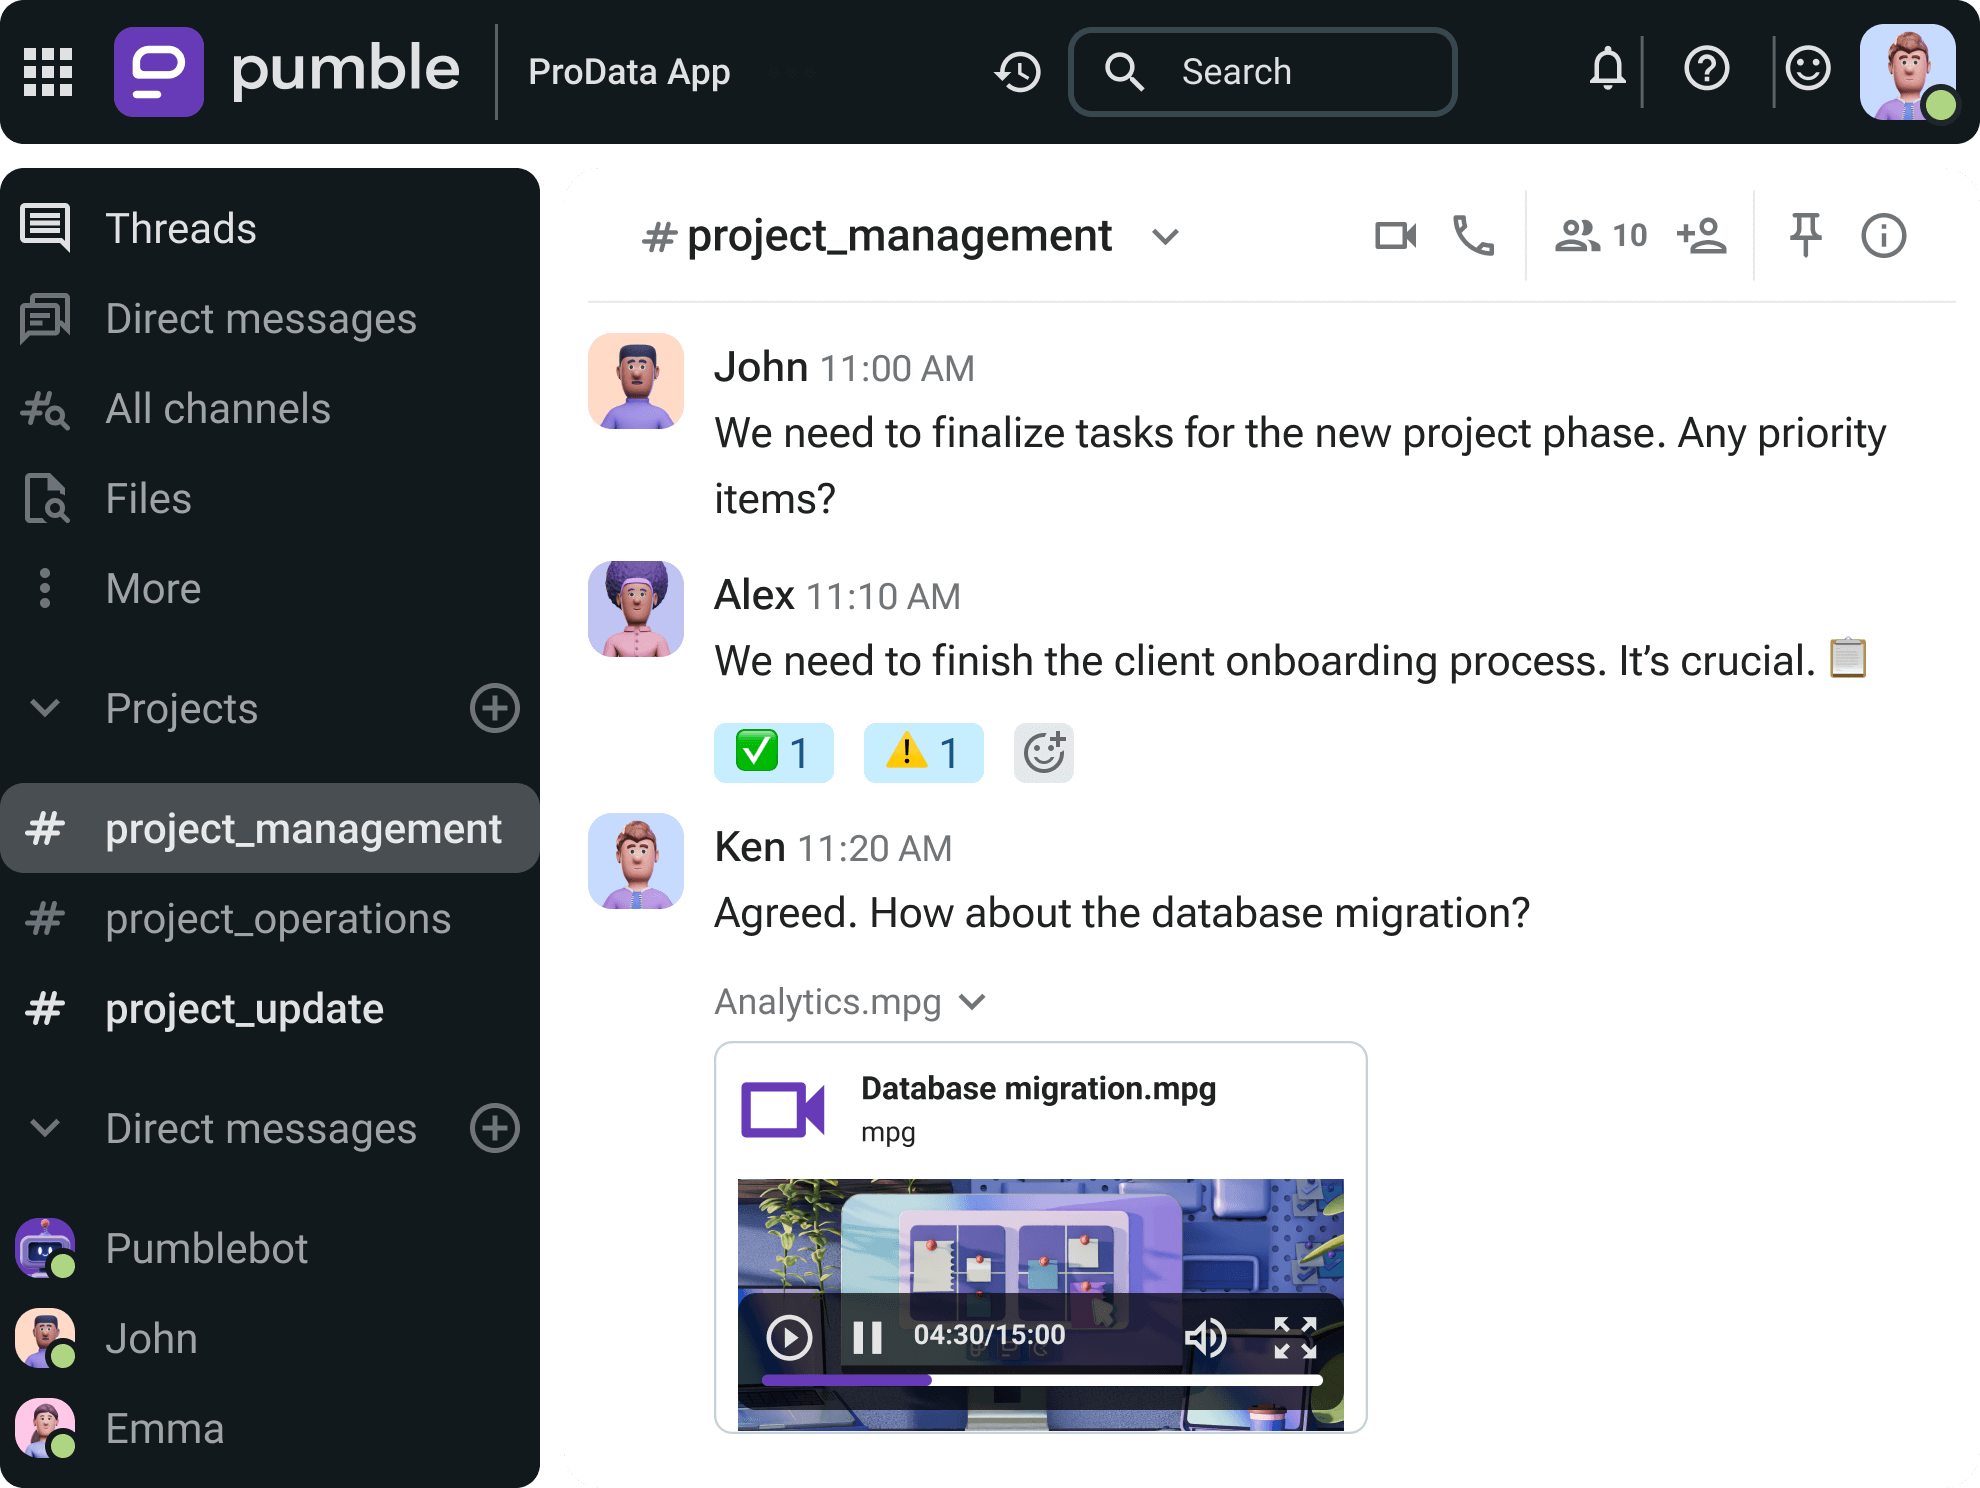
Task: View pinned messages in the channel
Action: (x=1805, y=236)
